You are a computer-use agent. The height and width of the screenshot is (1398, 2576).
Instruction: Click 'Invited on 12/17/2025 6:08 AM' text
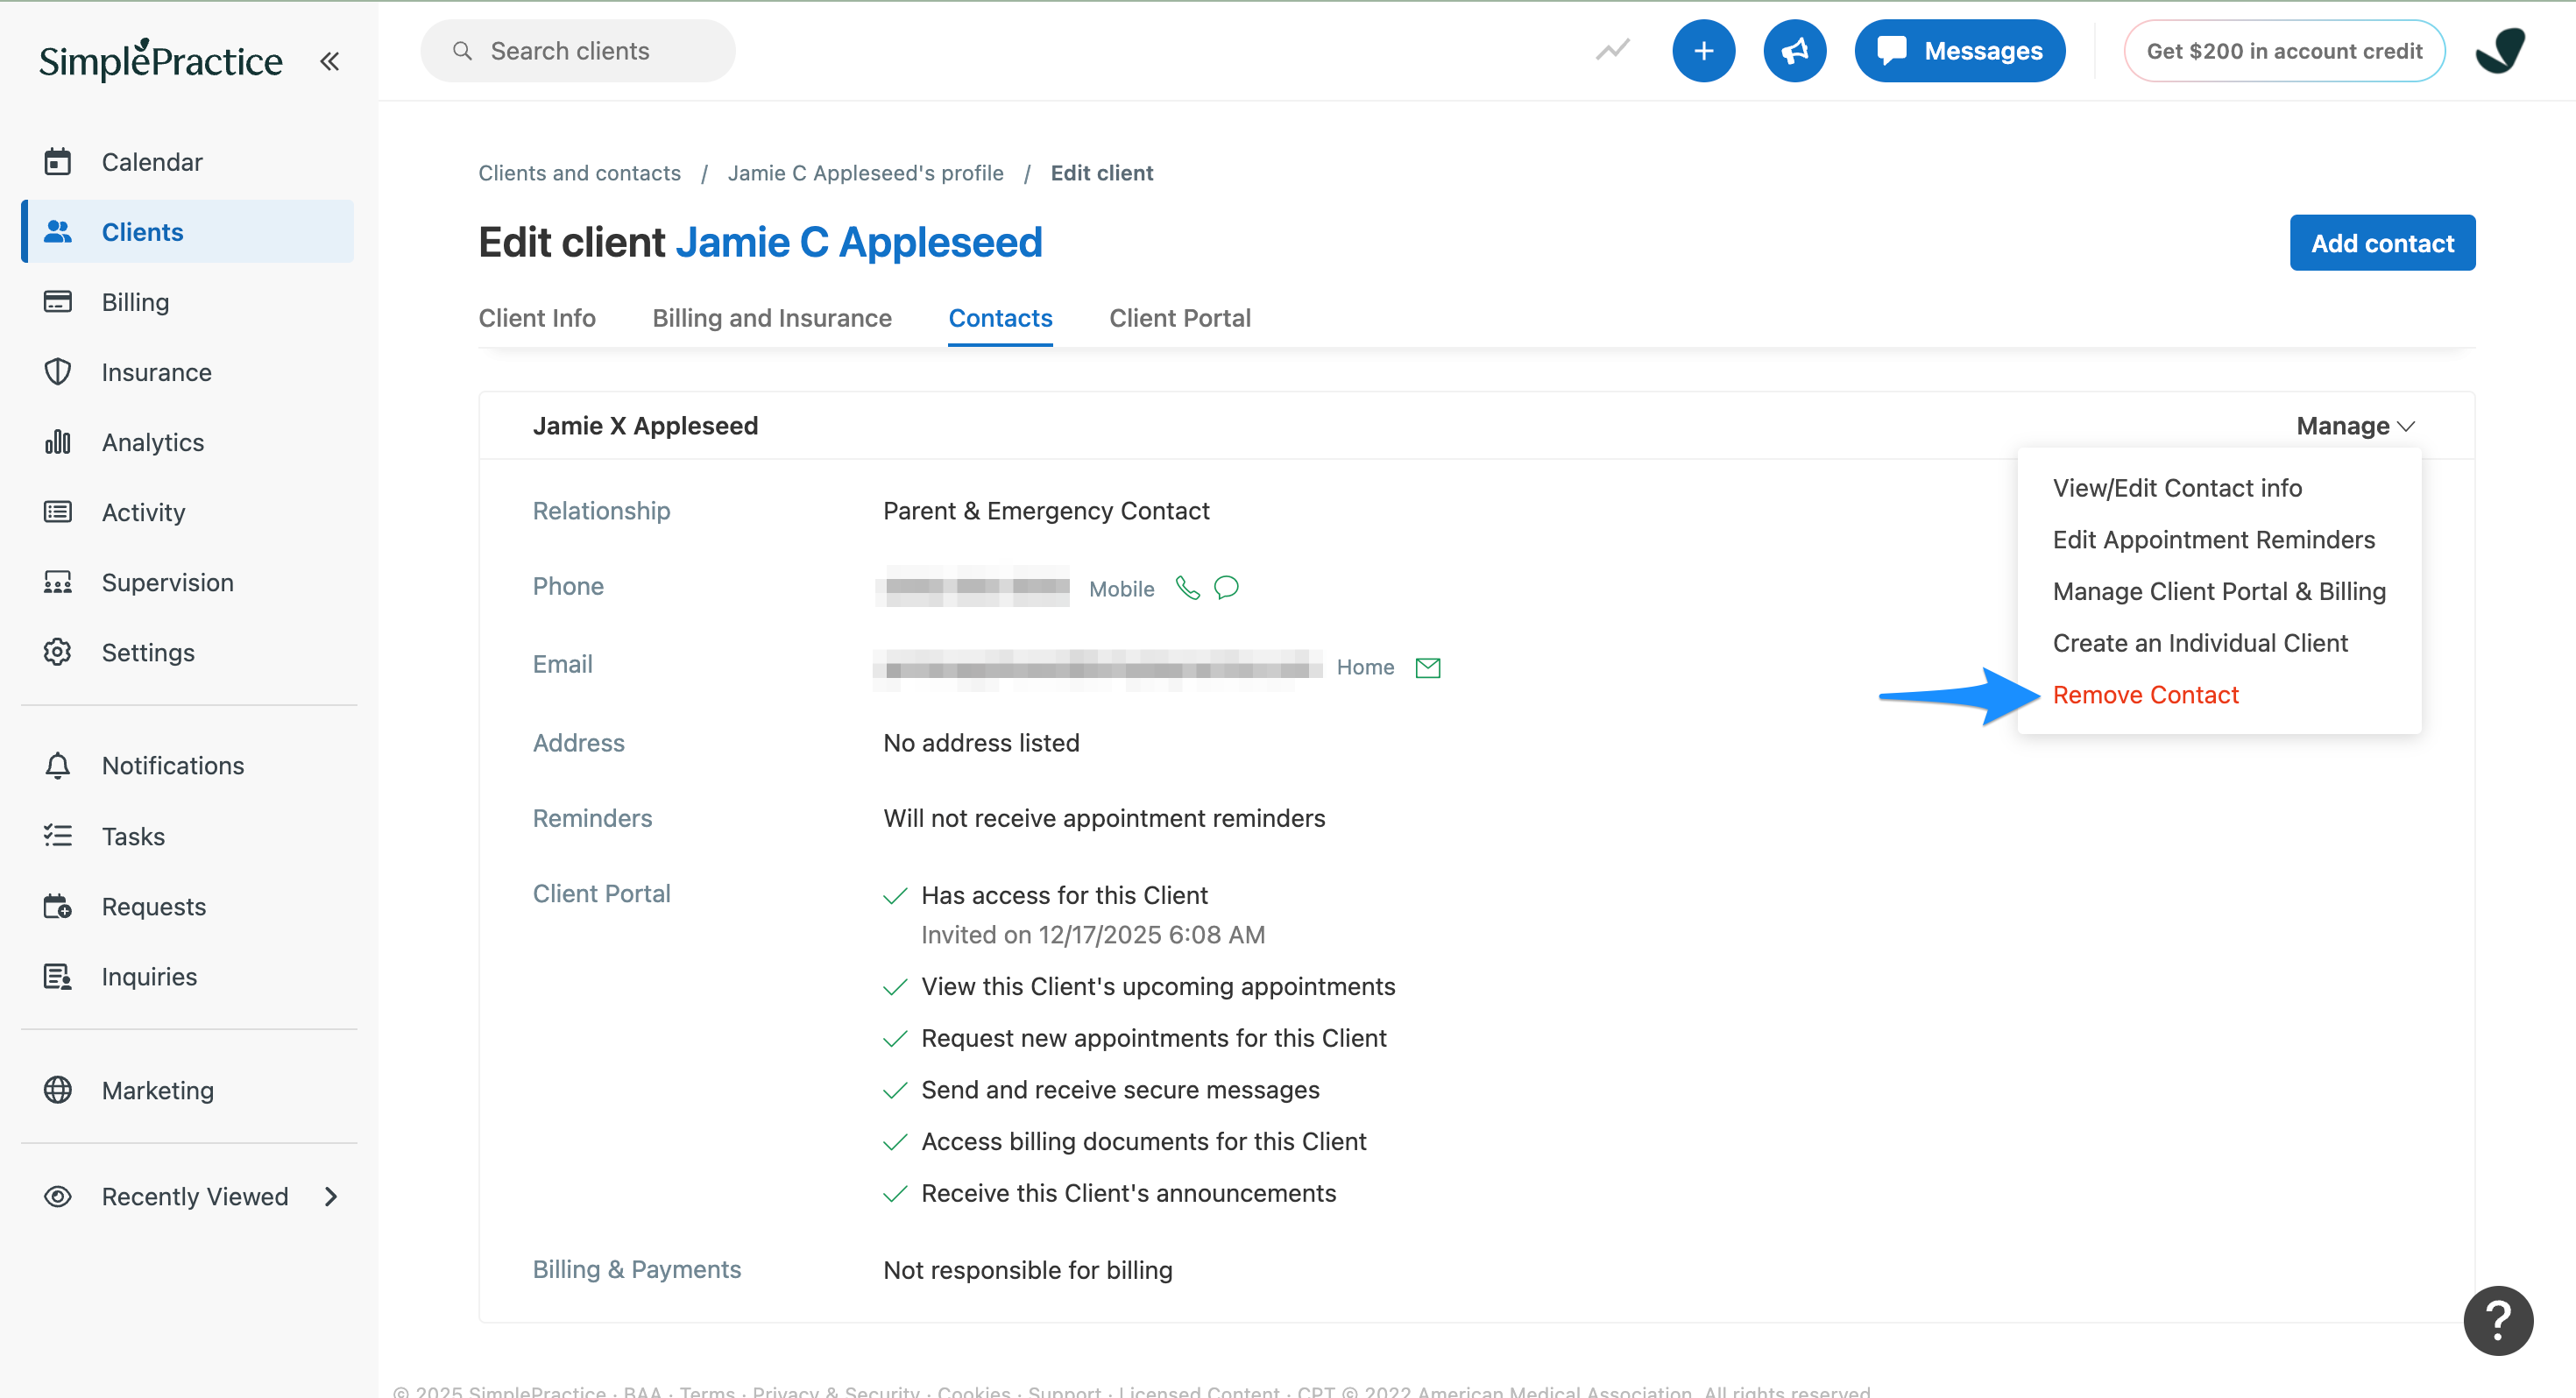pos(1093,934)
